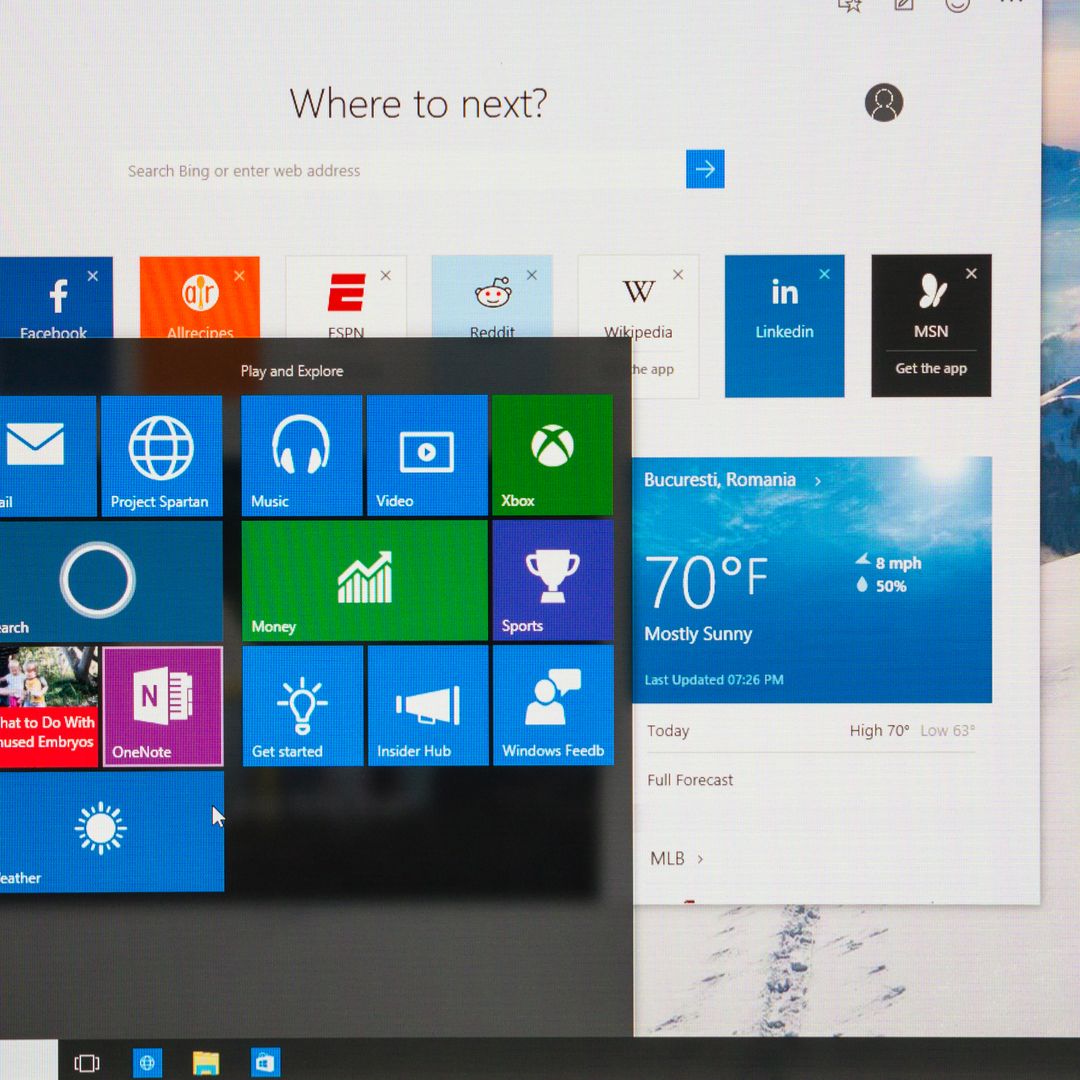Viewport: 1080px width, 1080px height.
Task: Open File Explorer from the taskbar
Action: point(205,1063)
